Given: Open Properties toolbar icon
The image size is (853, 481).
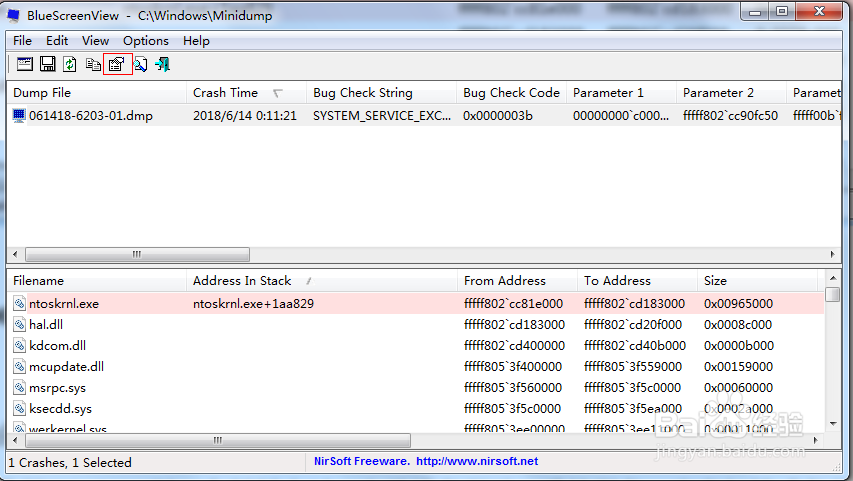Looking at the screenshot, I should click(x=117, y=64).
